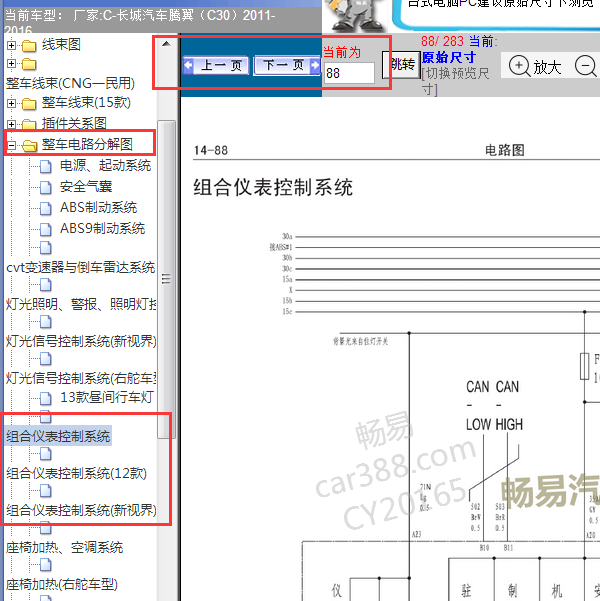Go to previous page with 上一页
The width and height of the screenshot is (600, 601).
(x=216, y=65)
